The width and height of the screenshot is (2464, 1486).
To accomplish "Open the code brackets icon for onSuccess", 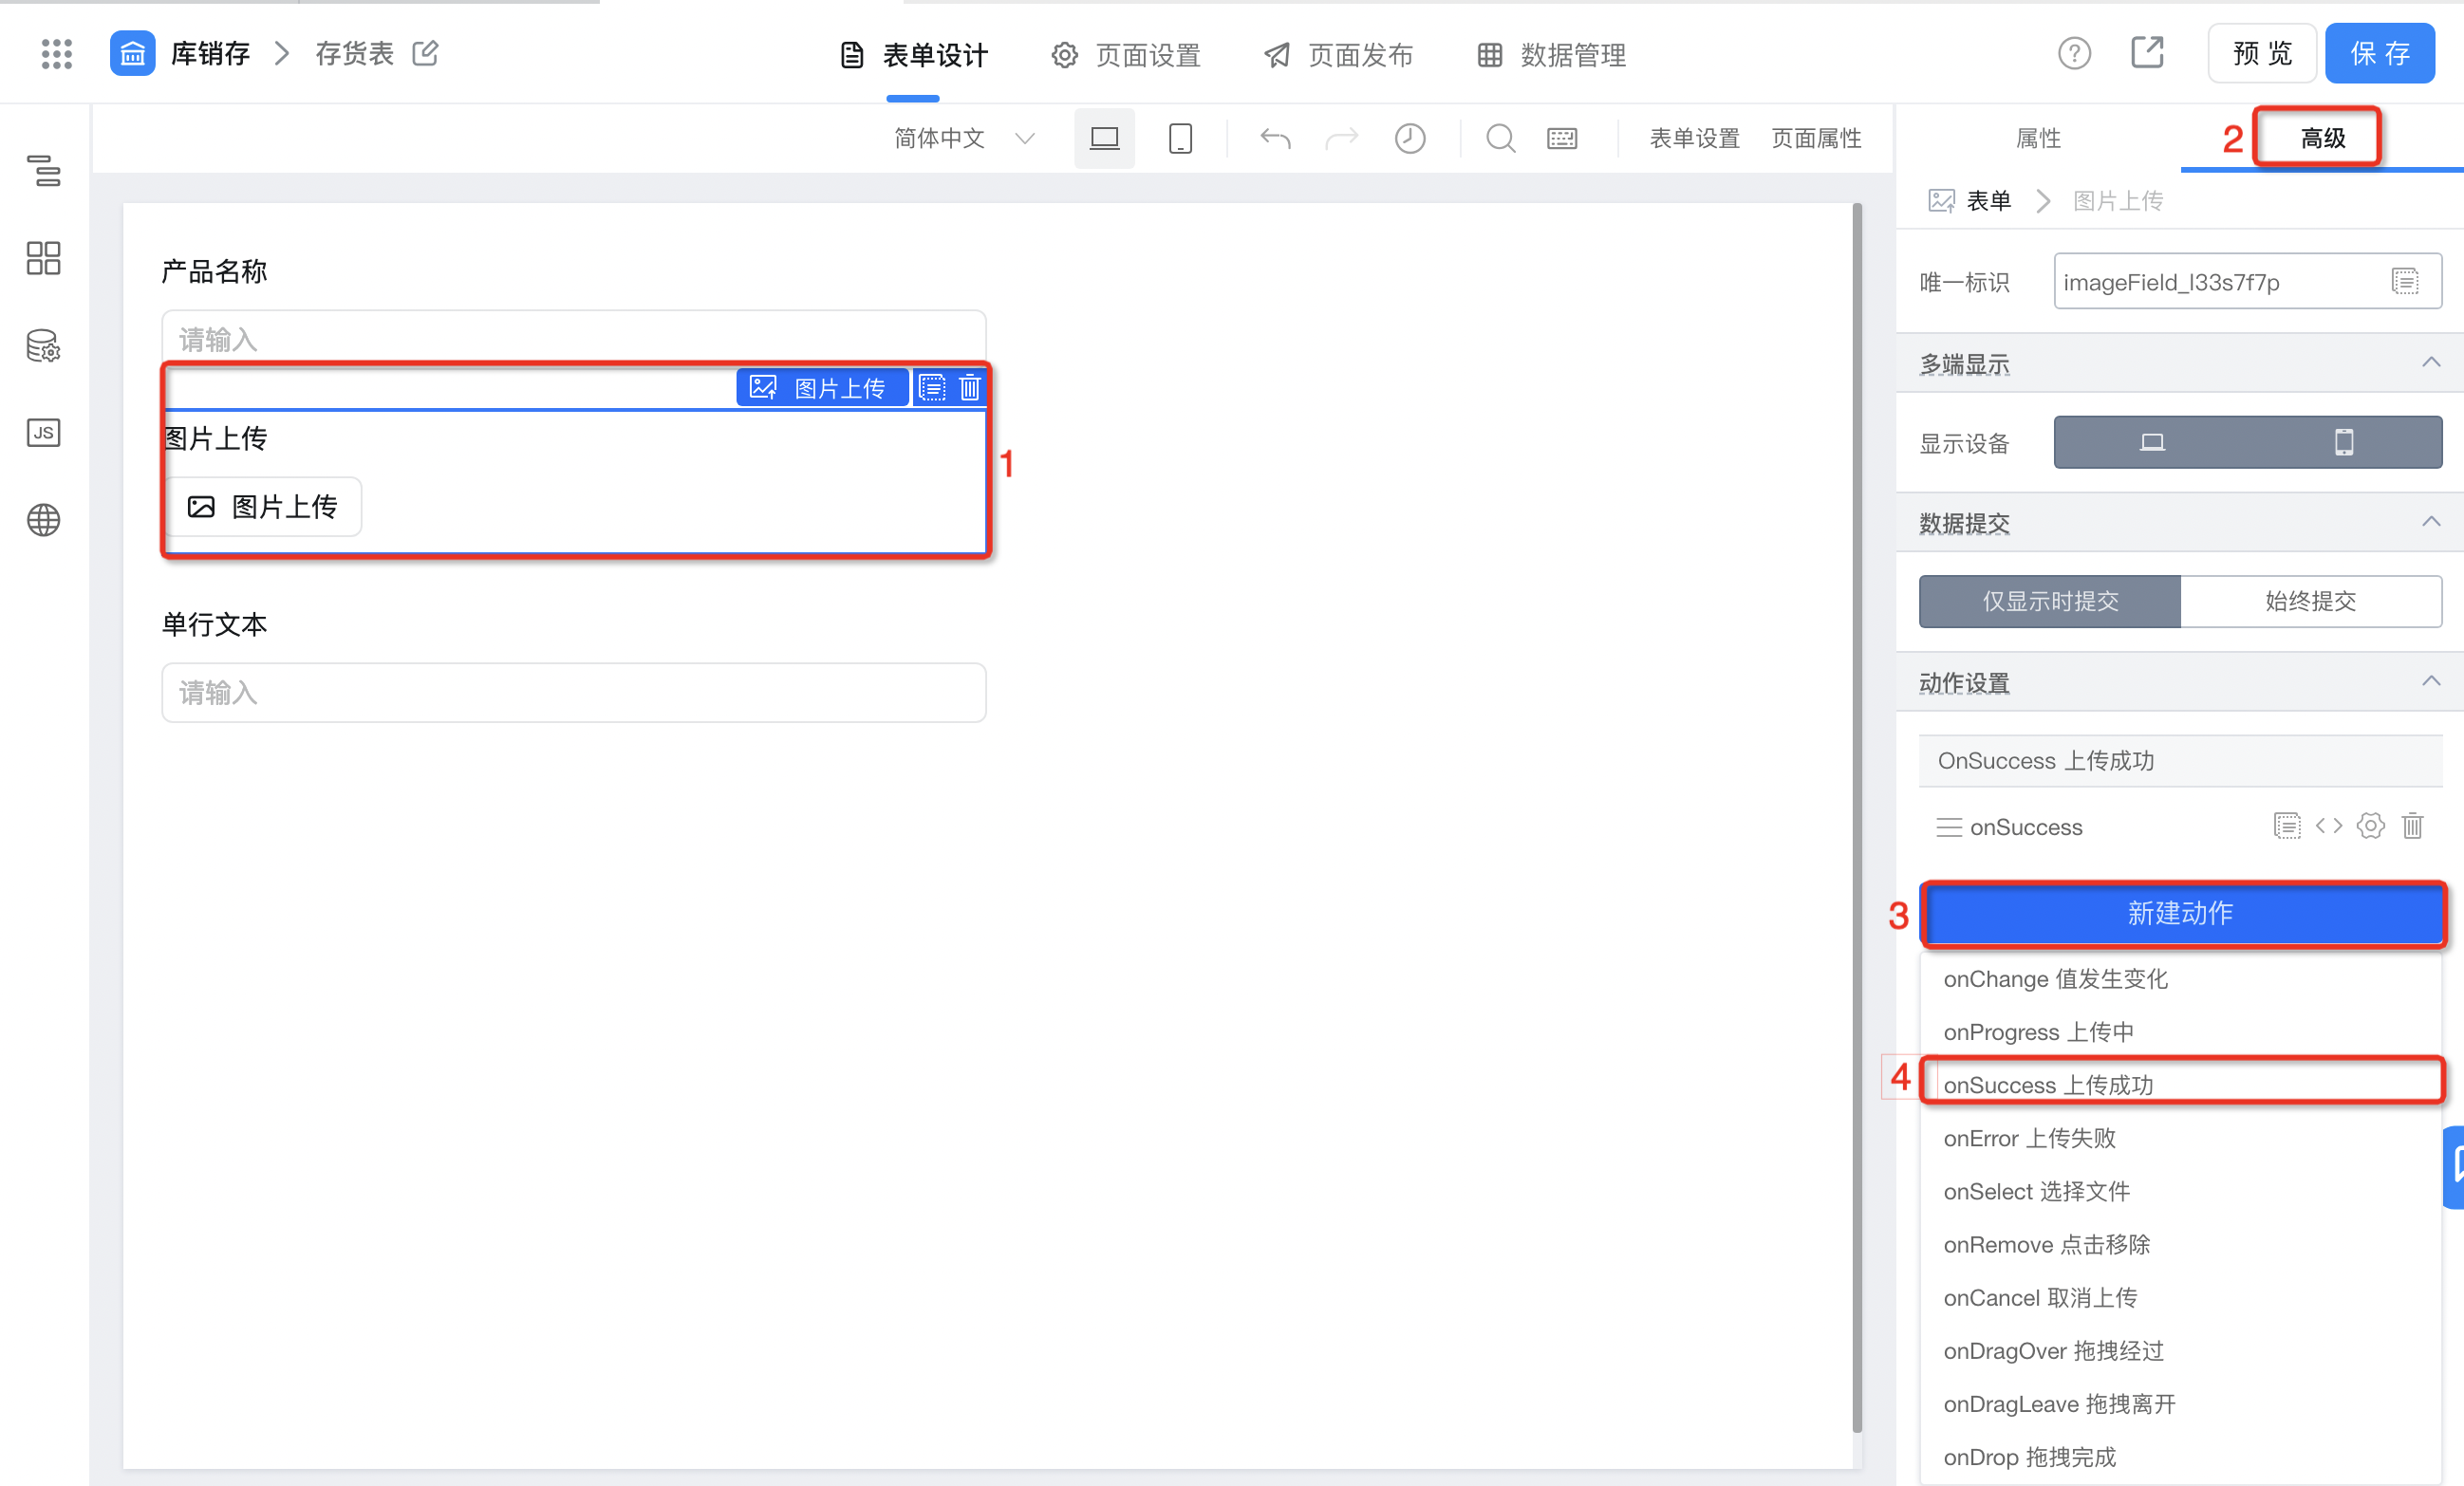I will (x=2328, y=826).
